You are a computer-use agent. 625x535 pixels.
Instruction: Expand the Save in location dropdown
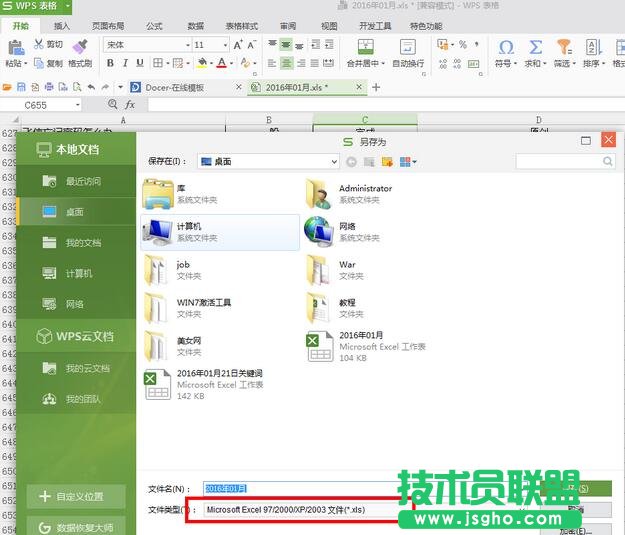pyautogui.click(x=334, y=162)
